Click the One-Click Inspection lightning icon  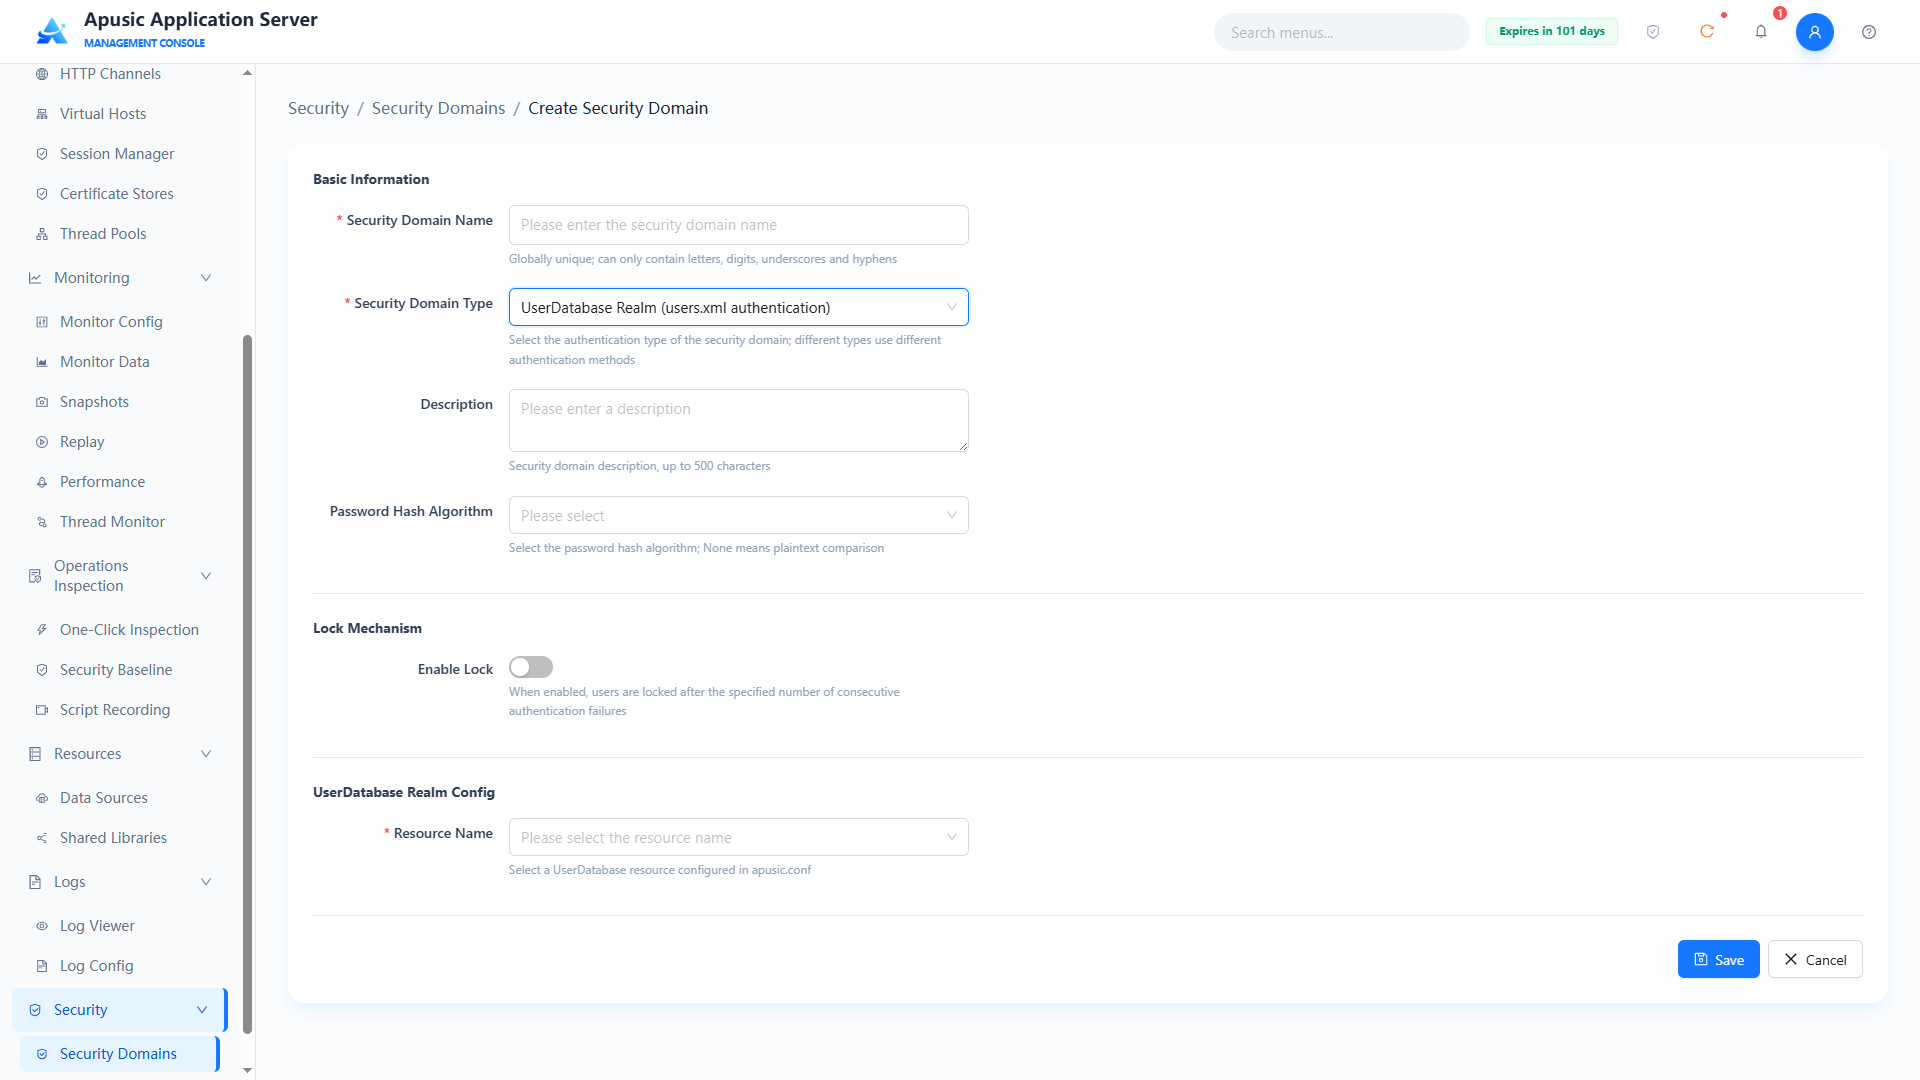tap(42, 630)
